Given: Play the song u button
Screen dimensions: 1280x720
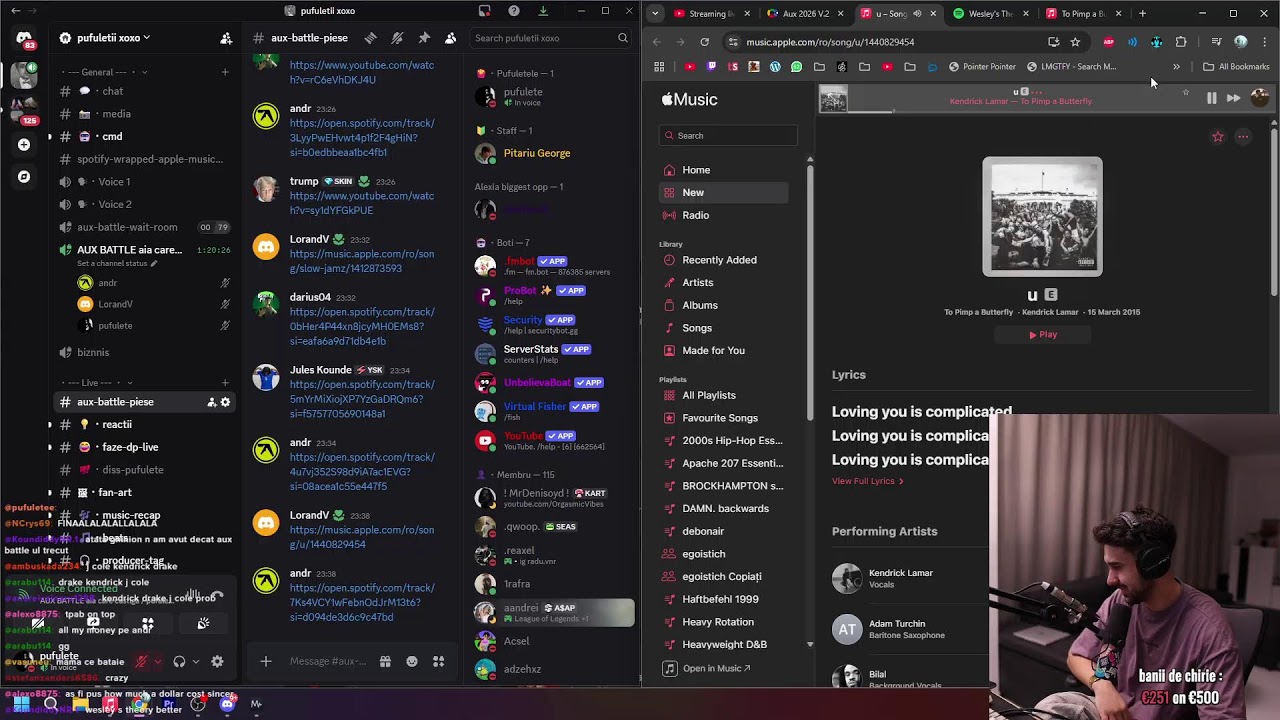Looking at the screenshot, I should tap(1043, 335).
